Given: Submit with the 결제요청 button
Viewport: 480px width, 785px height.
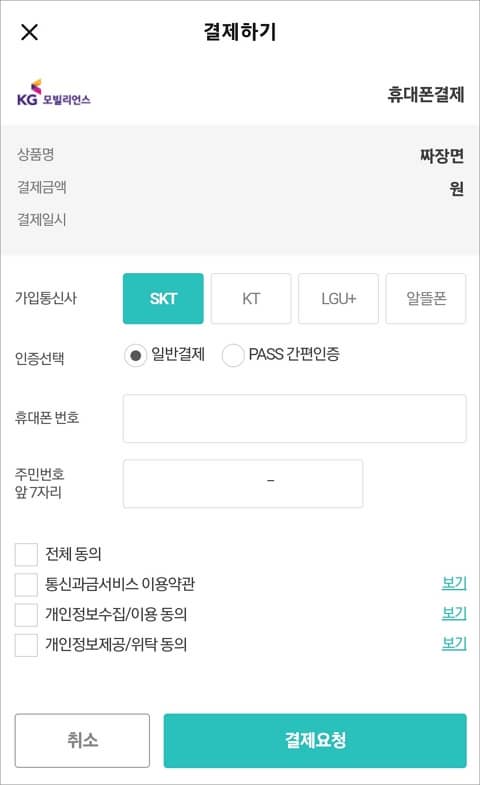Looking at the screenshot, I should click(x=315, y=740).
